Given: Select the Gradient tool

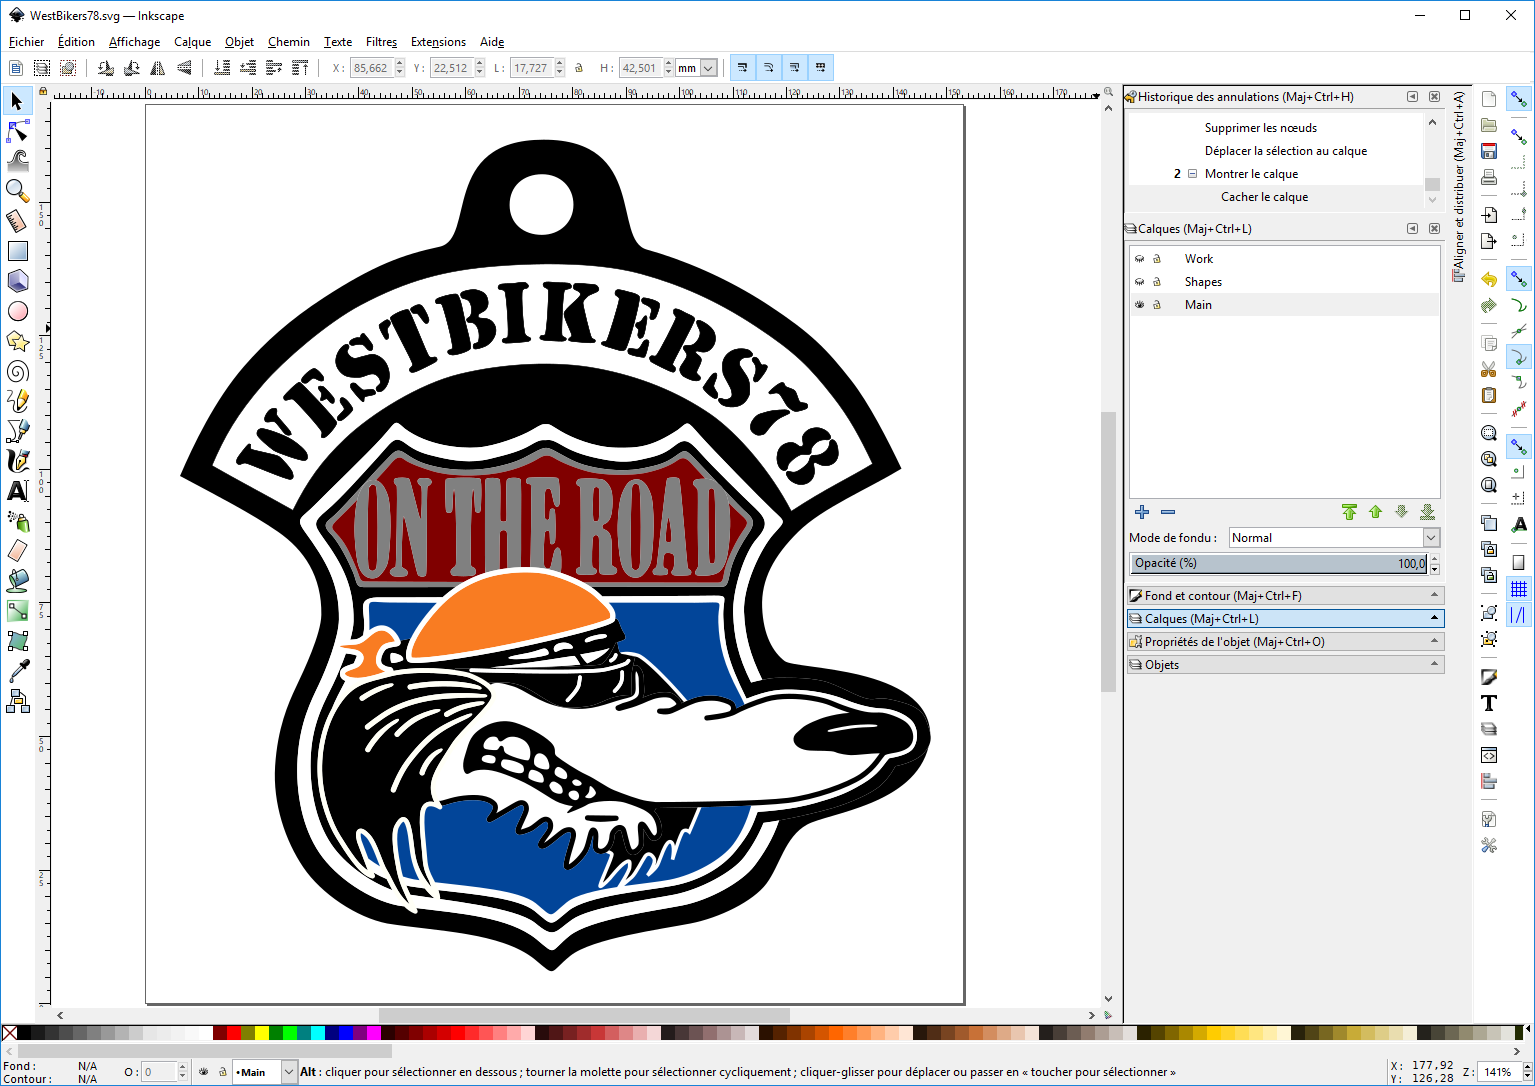Looking at the screenshot, I should coord(17,611).
